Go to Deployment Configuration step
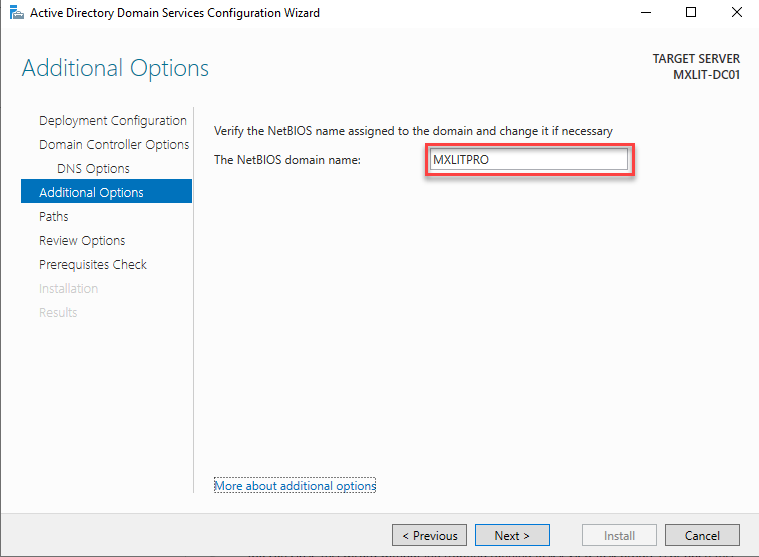 point(112,121)
